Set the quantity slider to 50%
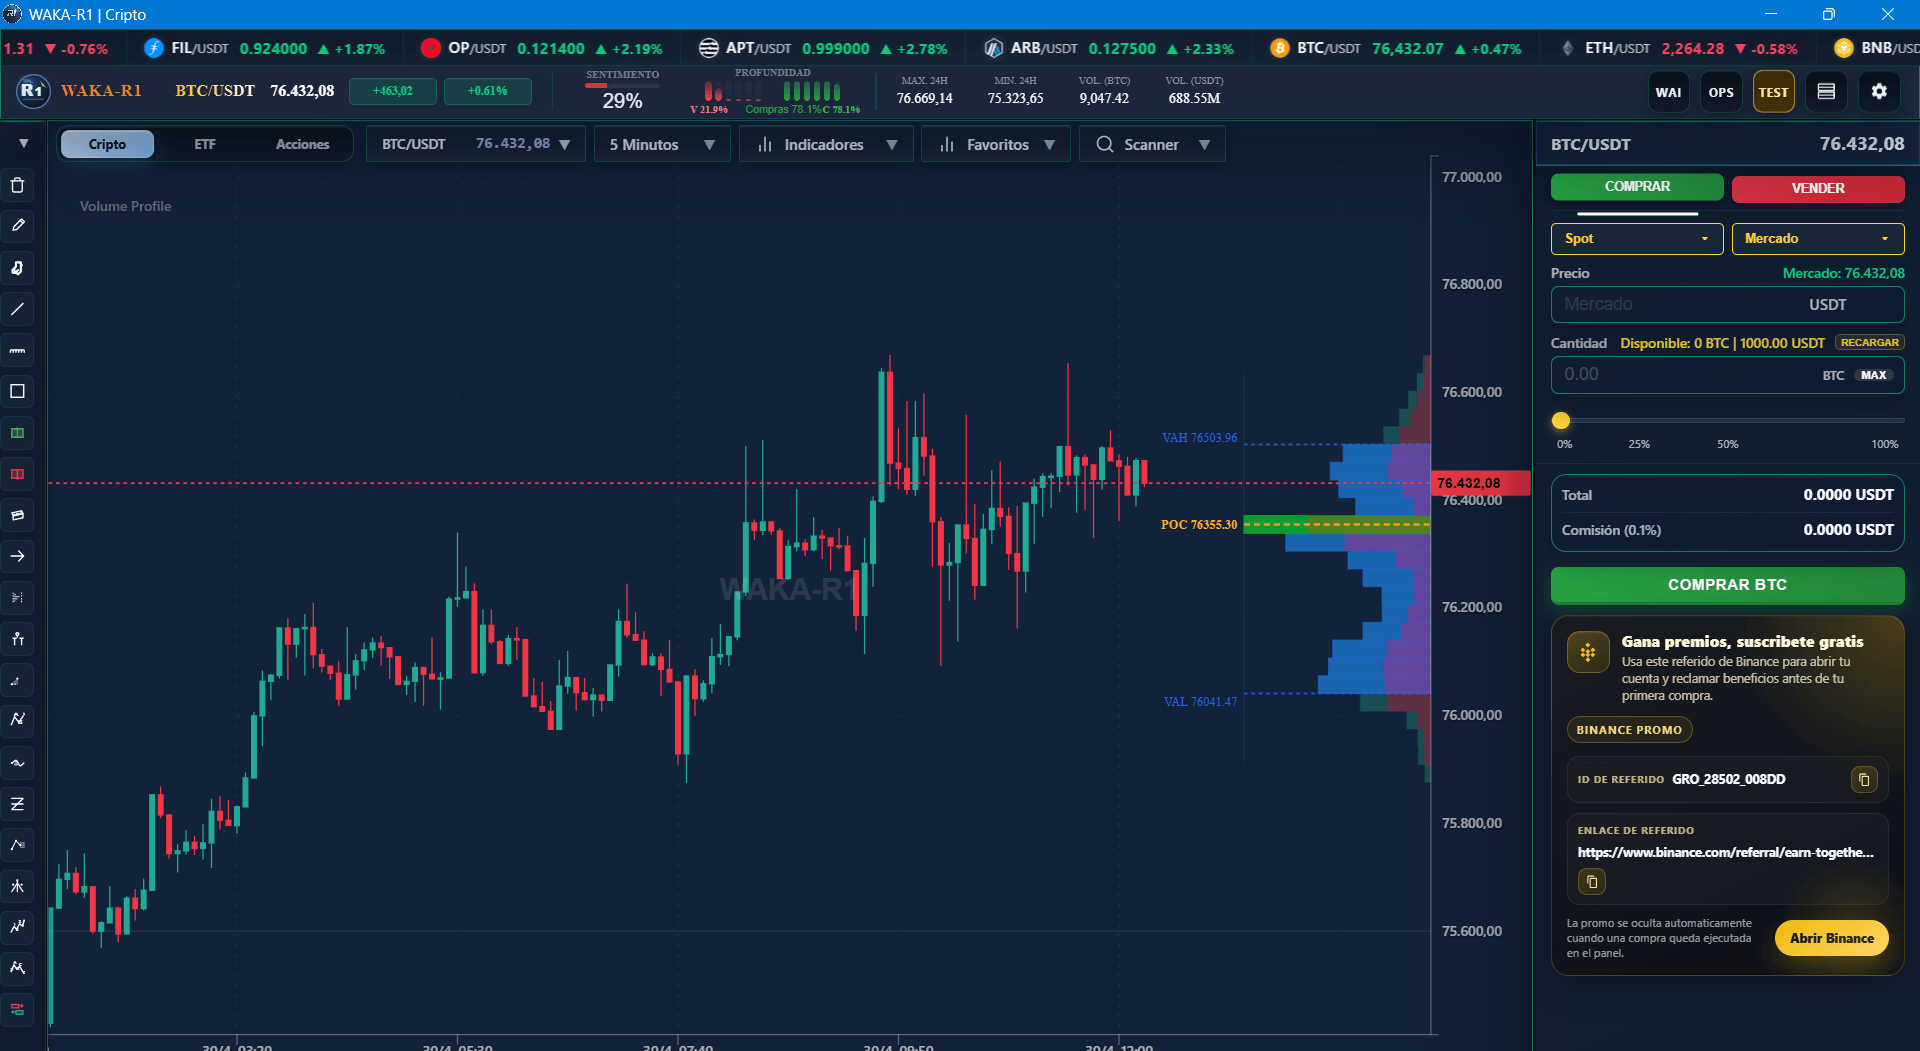 (1728, 444)
